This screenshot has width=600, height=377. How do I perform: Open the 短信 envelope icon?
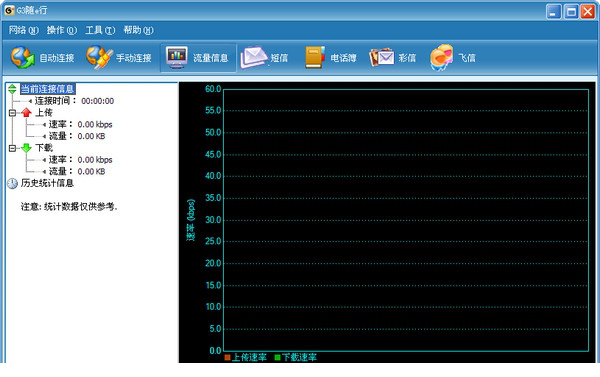click(x=253, y=57)
